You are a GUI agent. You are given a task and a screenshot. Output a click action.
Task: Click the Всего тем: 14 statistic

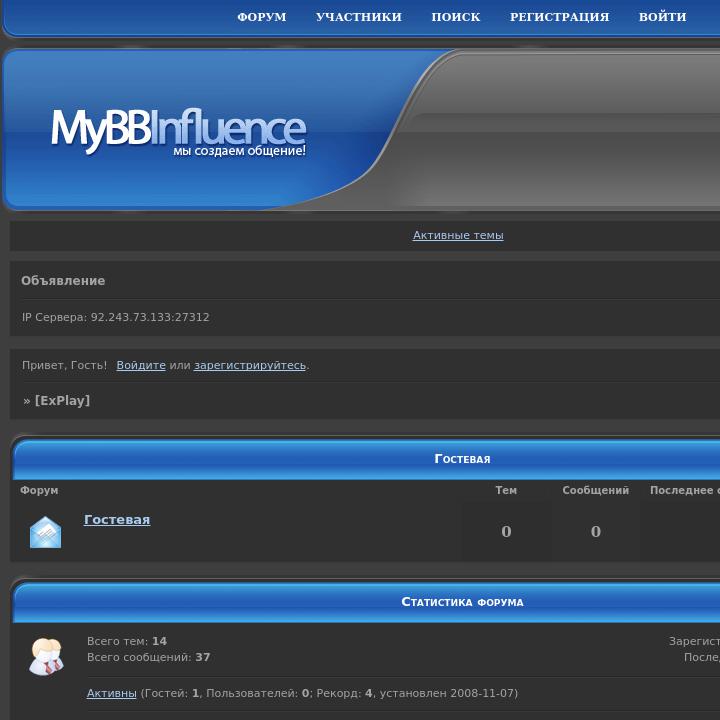coord(127,641)
